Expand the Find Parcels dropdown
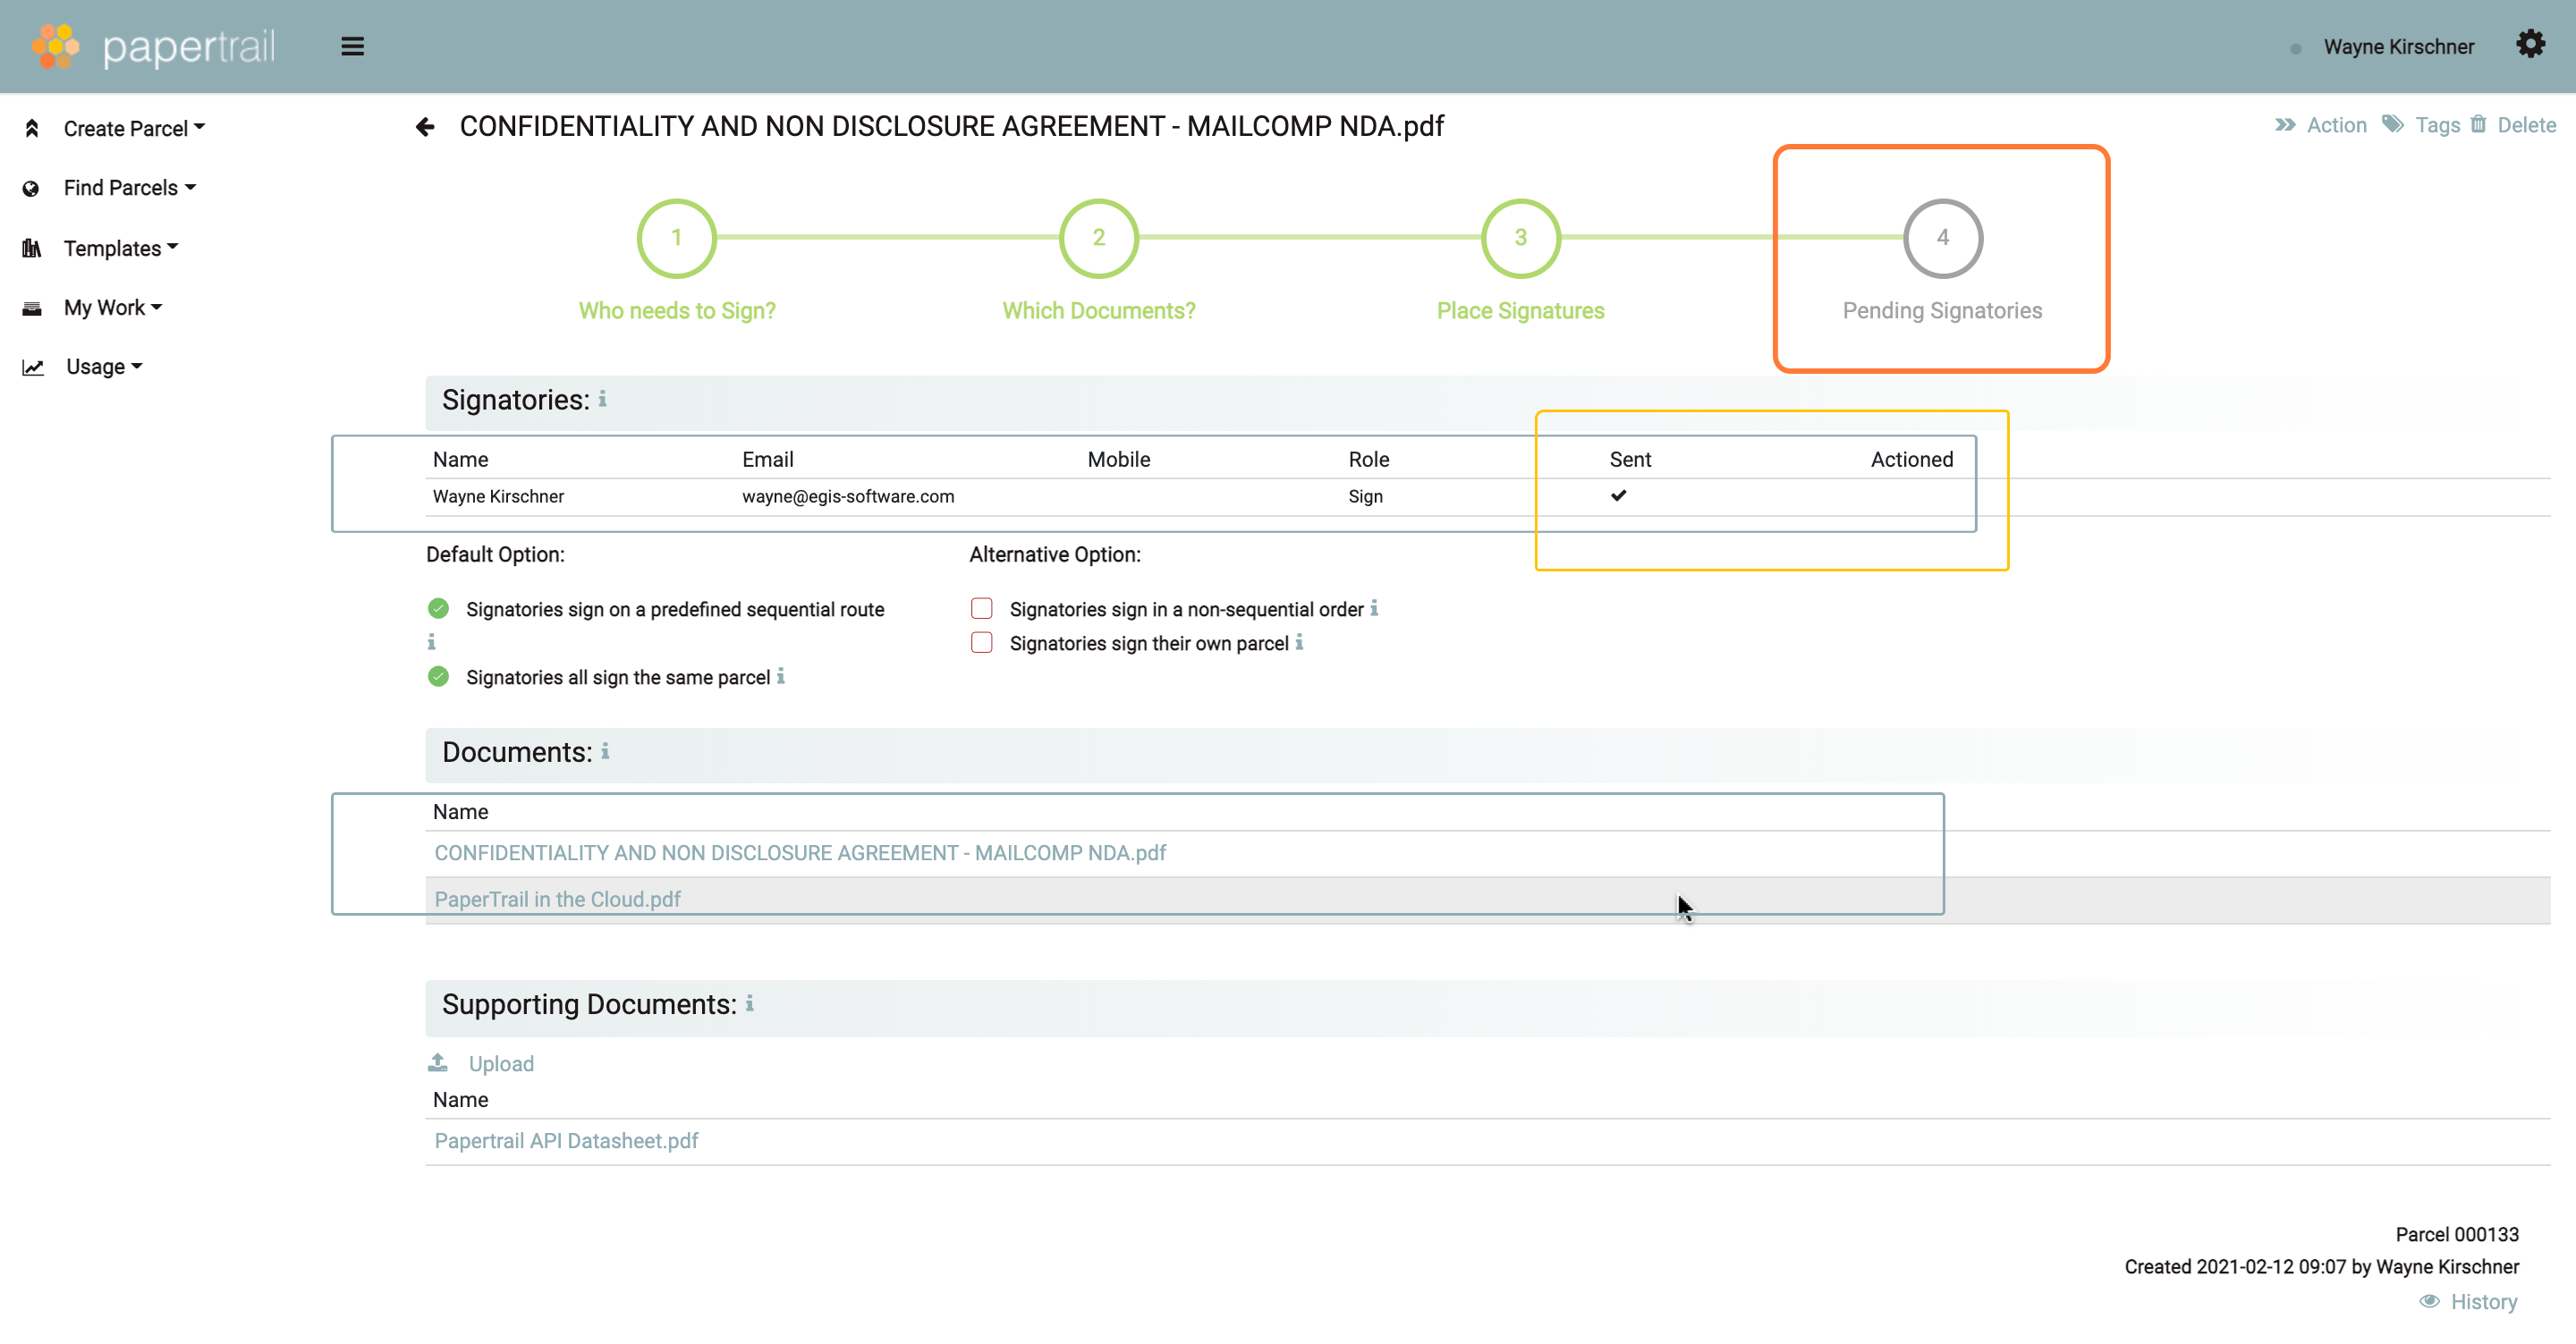 [x=130, y=188]
